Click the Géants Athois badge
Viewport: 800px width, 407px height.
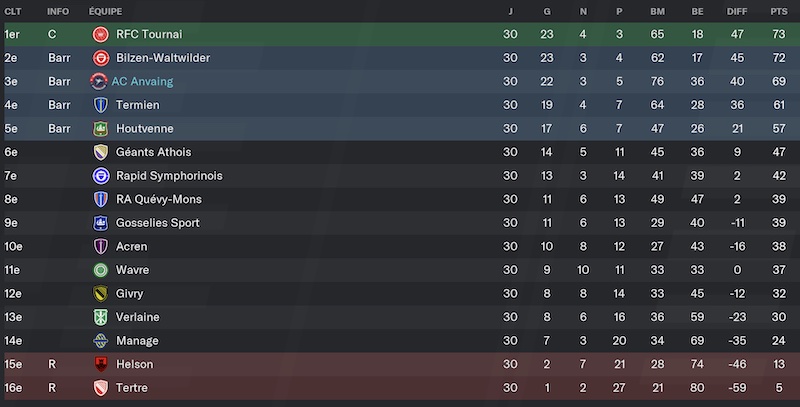(101, 152)
